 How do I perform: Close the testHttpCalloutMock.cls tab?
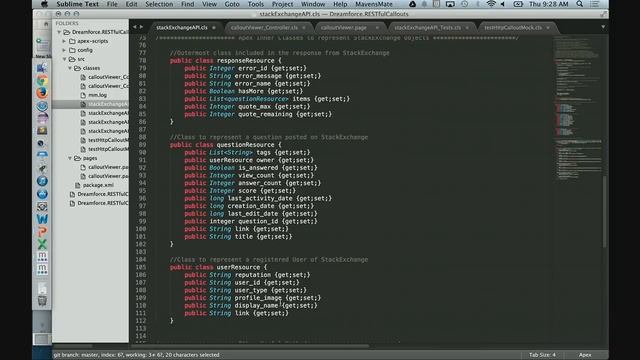pyautogui.click(x=548, y=28)
